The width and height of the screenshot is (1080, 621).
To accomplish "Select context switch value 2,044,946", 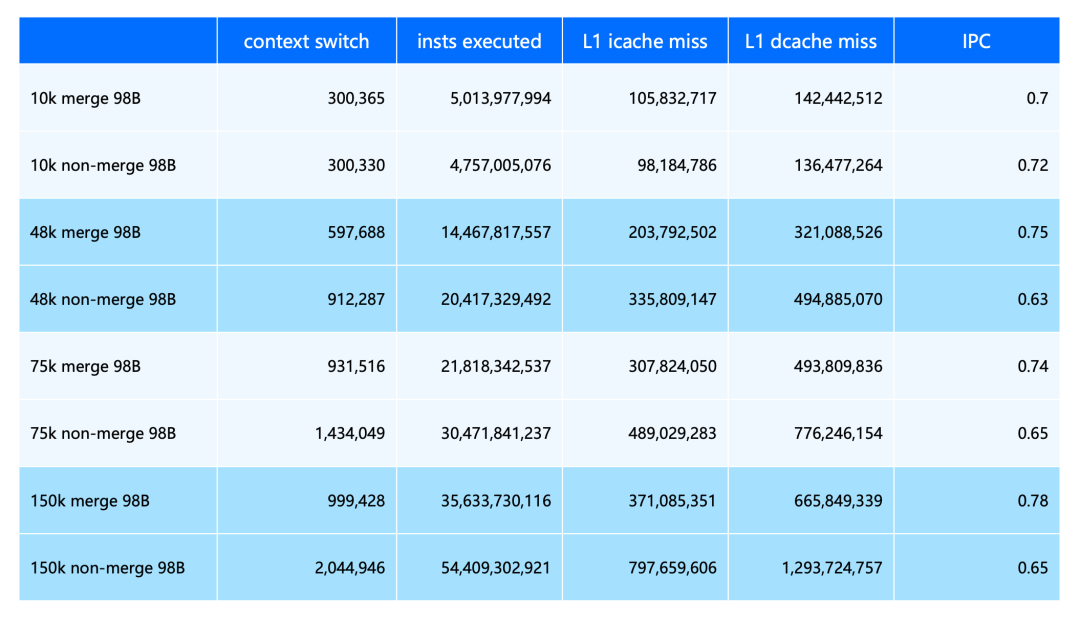I will coord(350,568).
